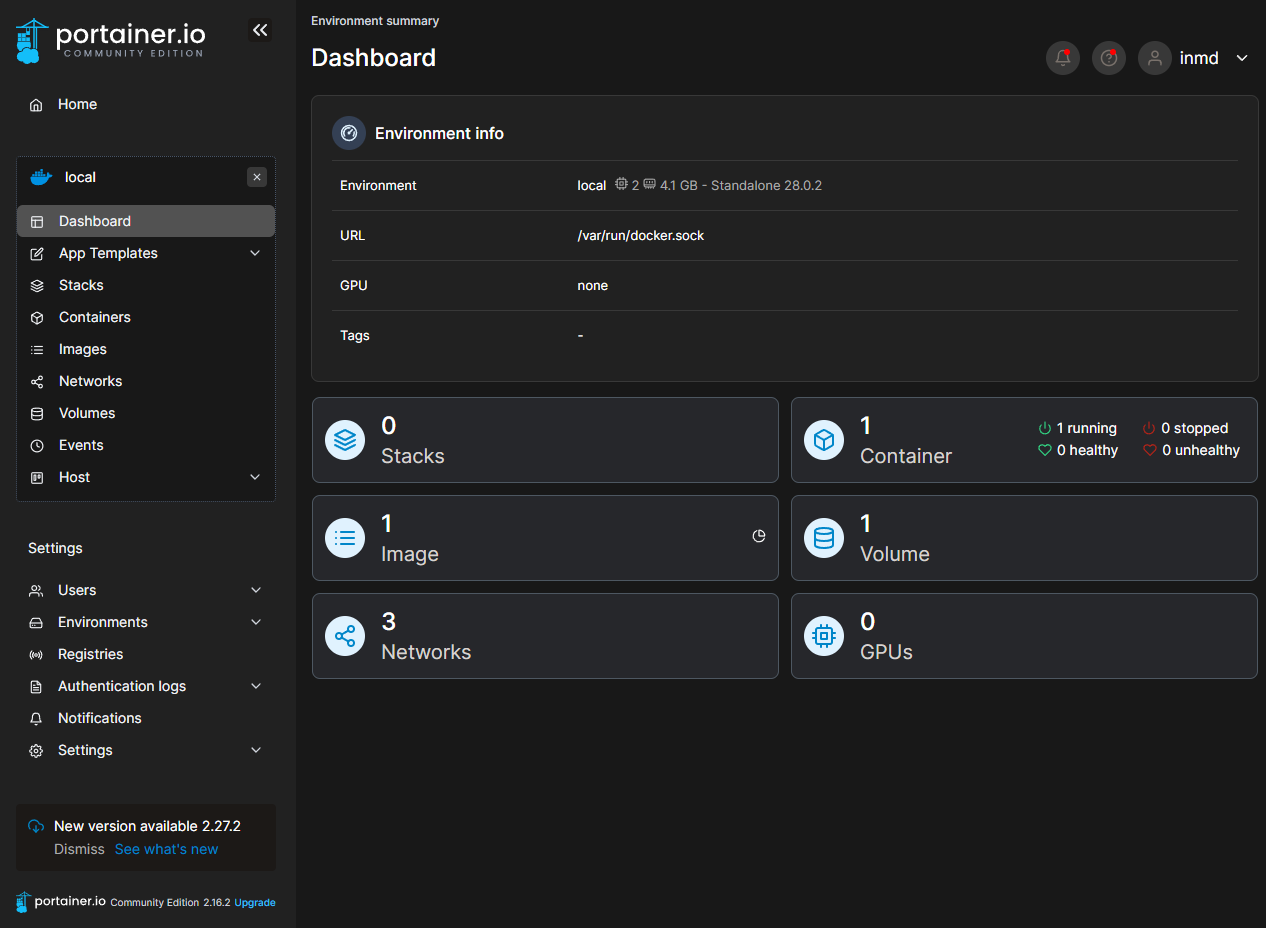Viewport: 1266px width, 928px height.
Task: Click the Volume database icon on dashboard
Action: [824, 538]
